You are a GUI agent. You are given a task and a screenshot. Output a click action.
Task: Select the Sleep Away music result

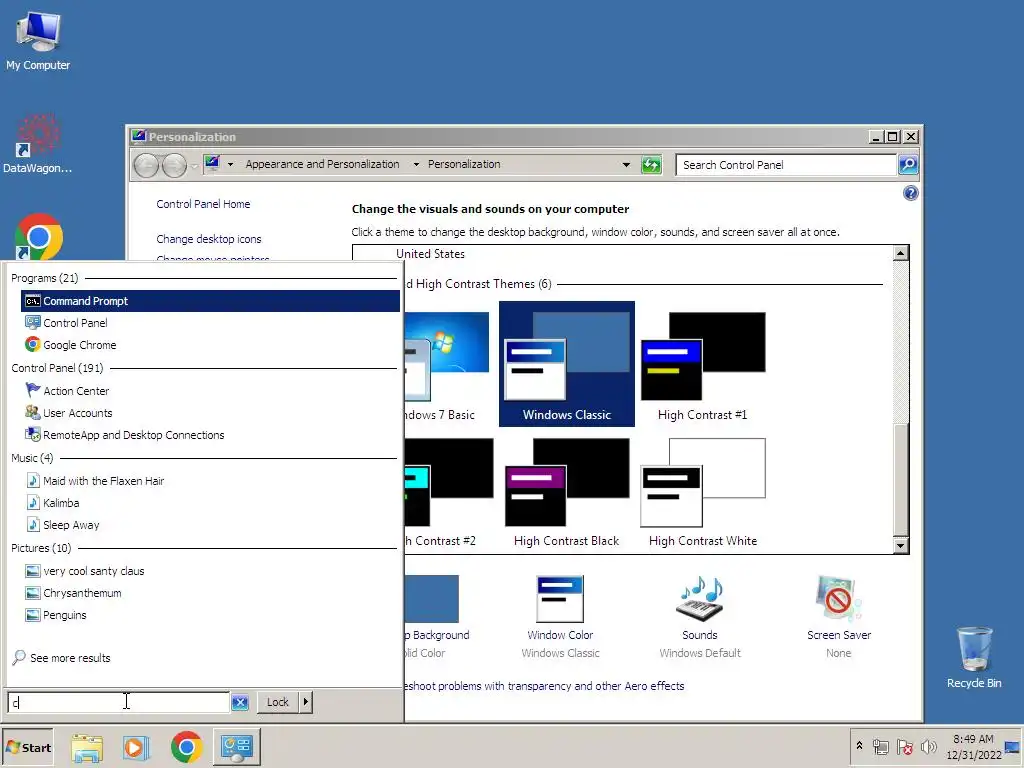[x=71, y=525]
